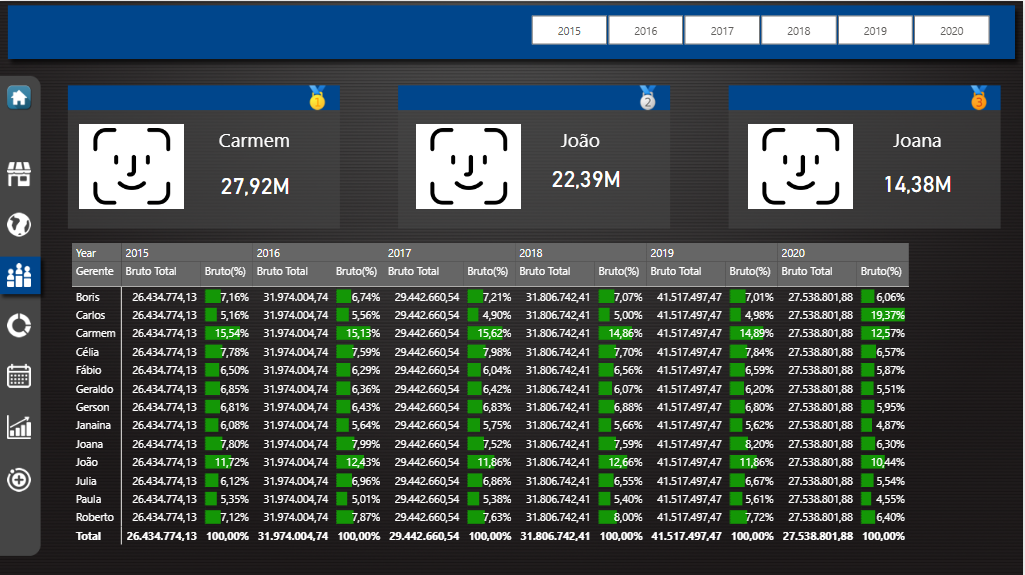
Task: Open the store page icon
Action: coord(19,175)
